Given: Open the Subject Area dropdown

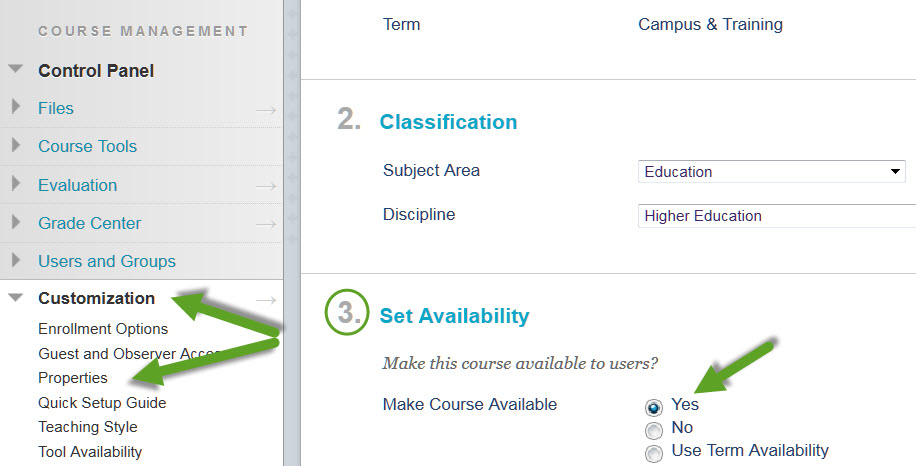Looking at the screenshot, I should click(x=772, y=172).
